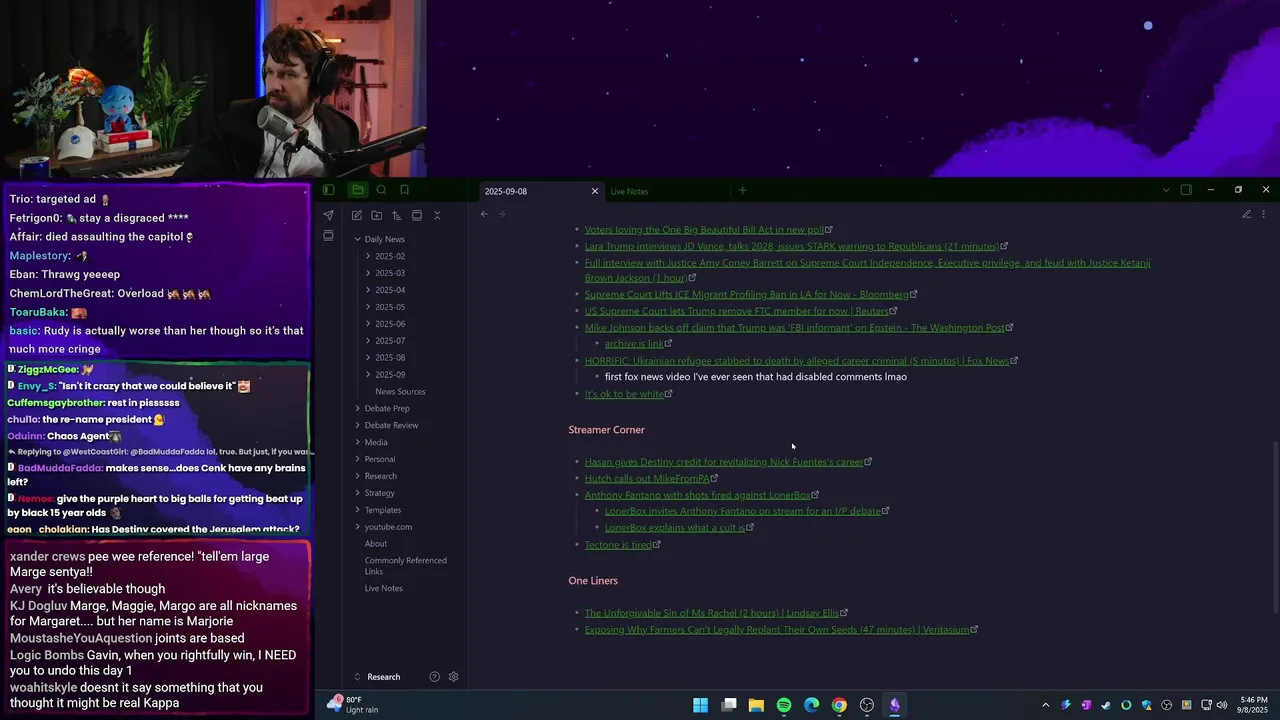Show hidden system tray icons
The image size is (1280, 720).
pos(1045,705)
